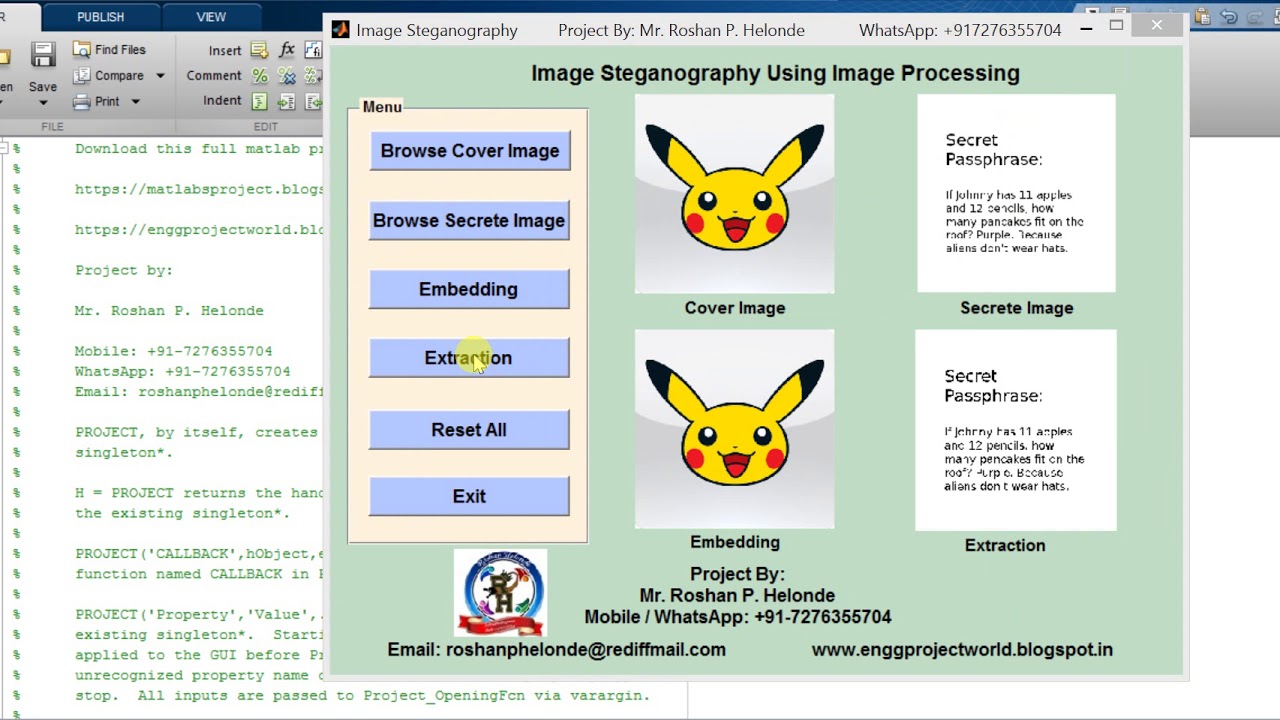The height and width of the screenshot is (720, 1280).
Task: Click the Email roshanphelonde@rediffmail.com text
Action: click(x=556, y=650)
